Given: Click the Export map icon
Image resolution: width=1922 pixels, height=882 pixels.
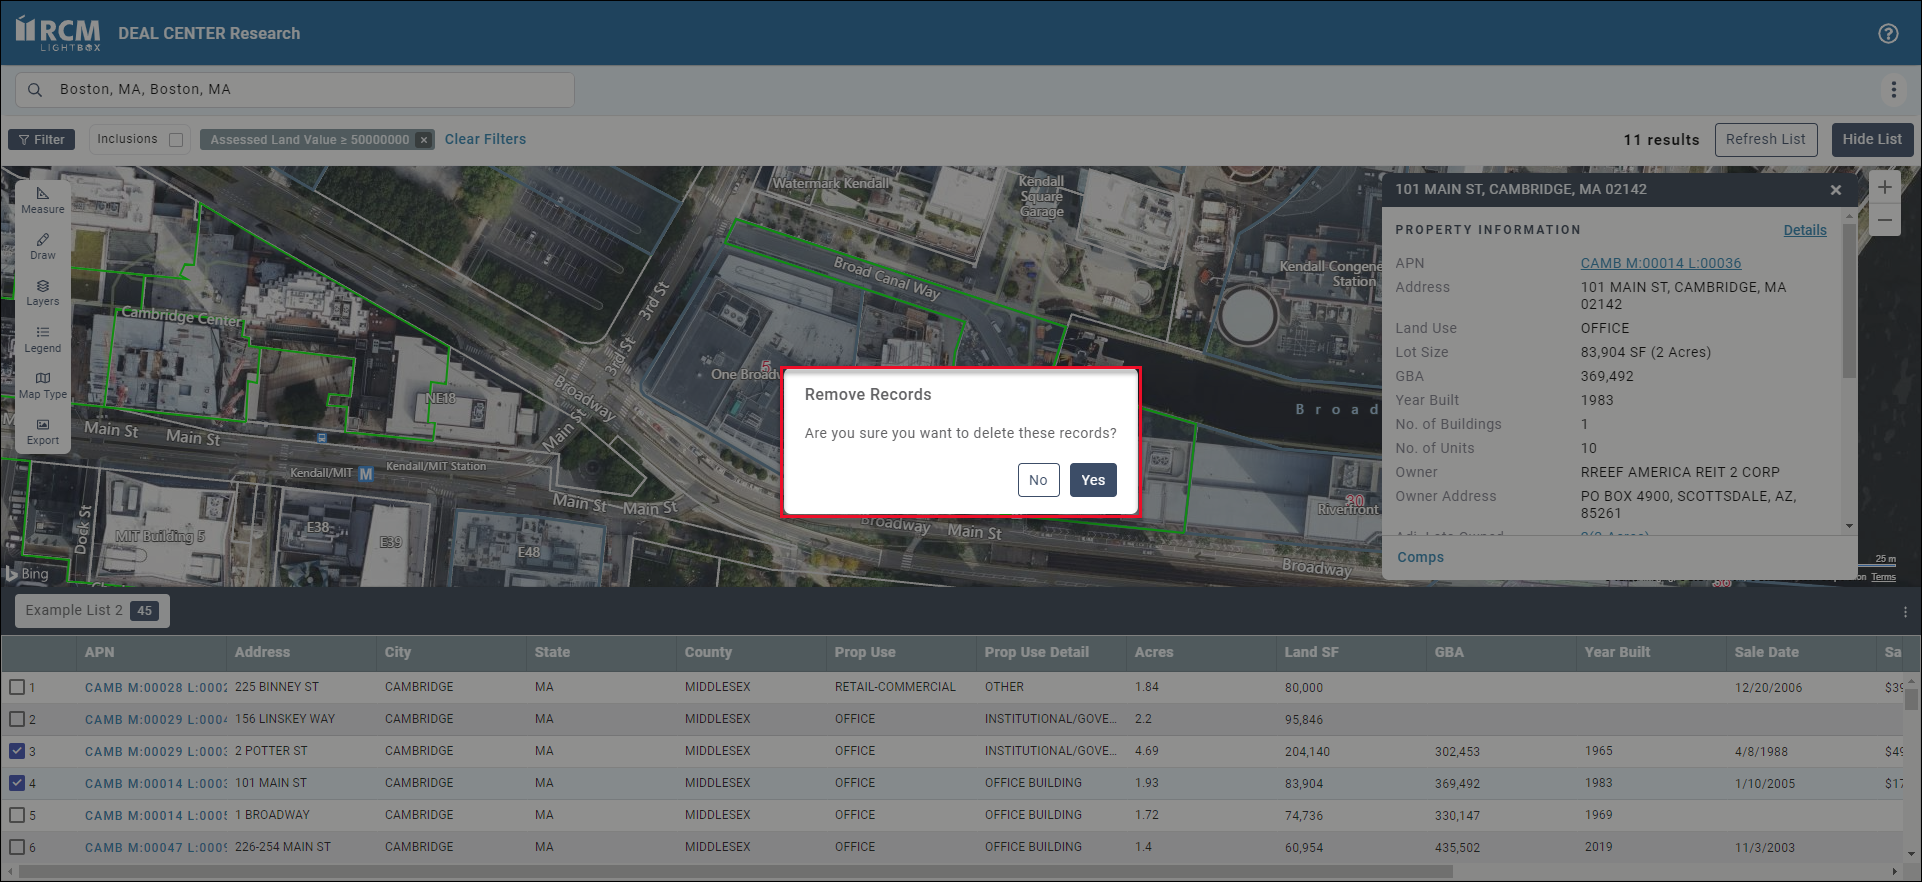Looking at the screenshot, I should [x=42, y=431].
